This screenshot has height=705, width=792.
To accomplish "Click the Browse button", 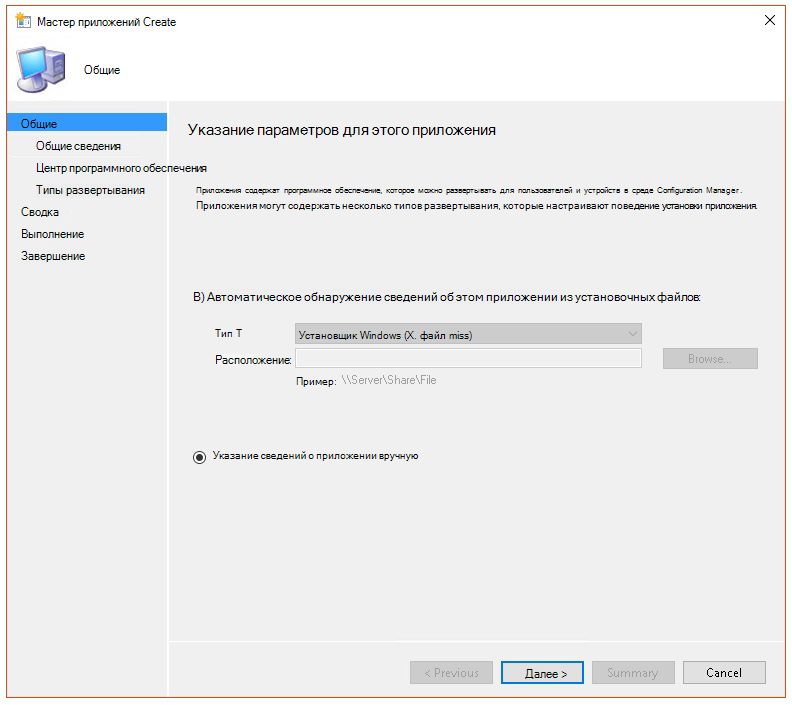I will 710,359.
